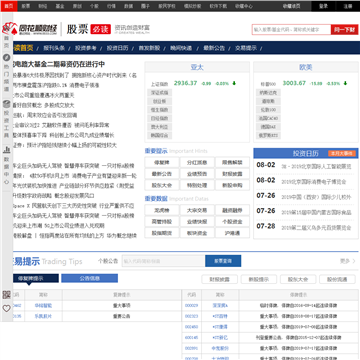Select the 道琼斯 index row
Screen dimensions: 360x360
coord(268,101)
